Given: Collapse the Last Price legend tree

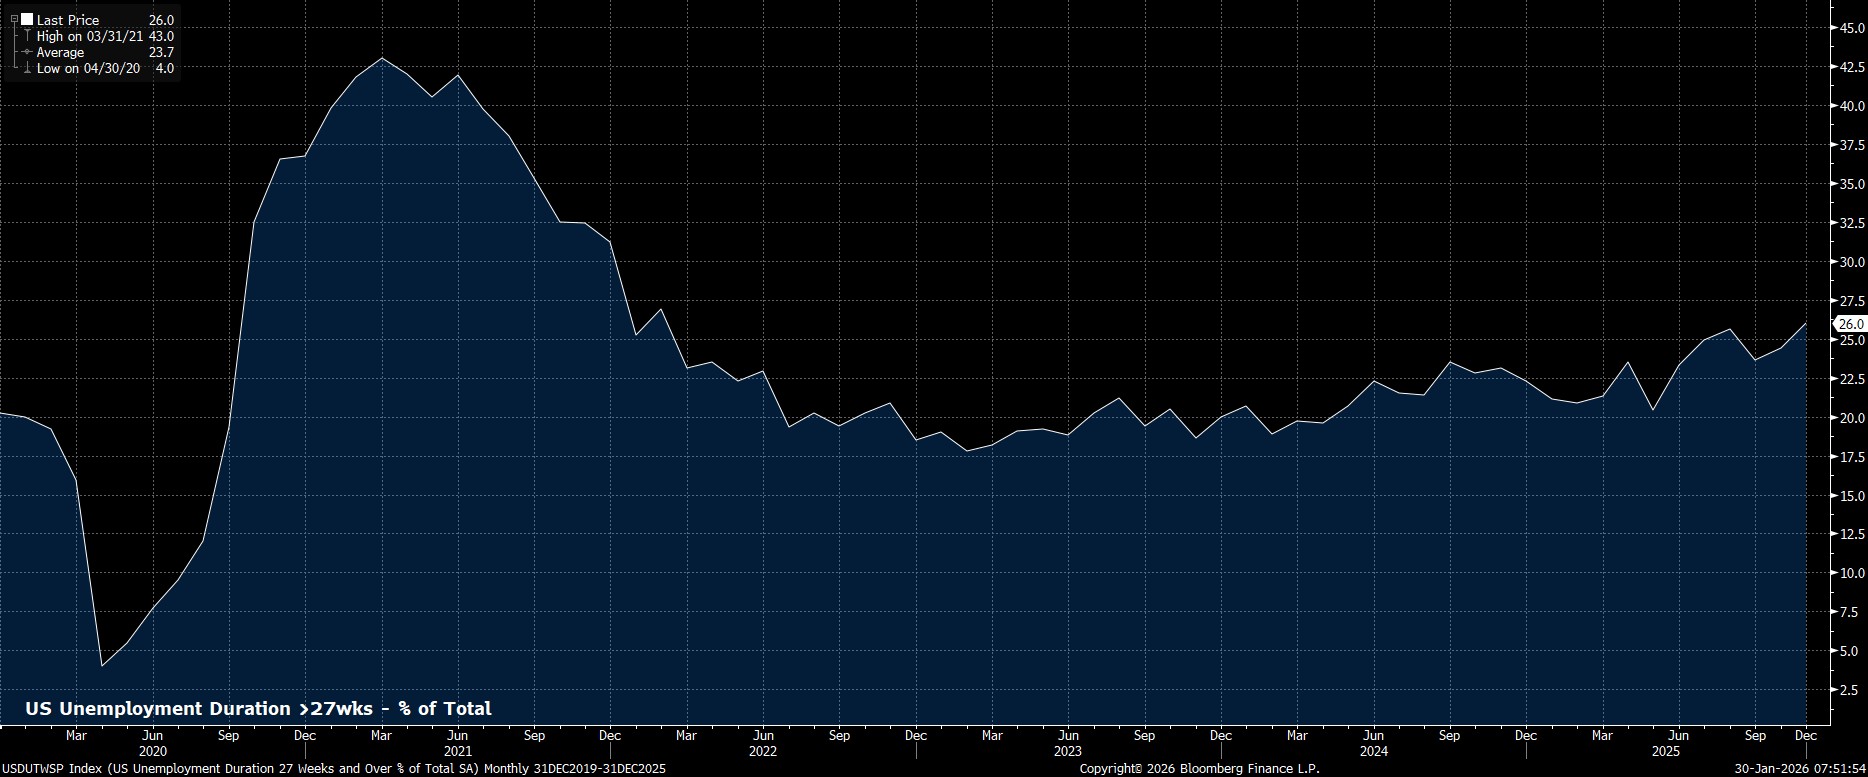Looking at the screenshot, I should pyautogui.click(x=14, y=19).
